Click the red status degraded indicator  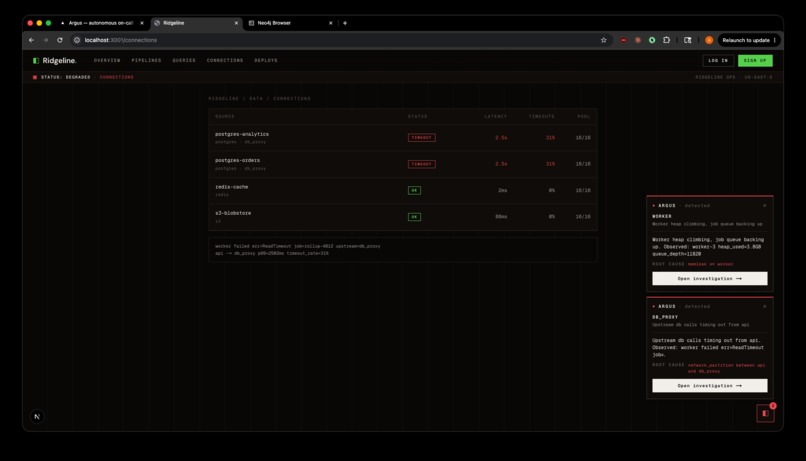point(35,77)
